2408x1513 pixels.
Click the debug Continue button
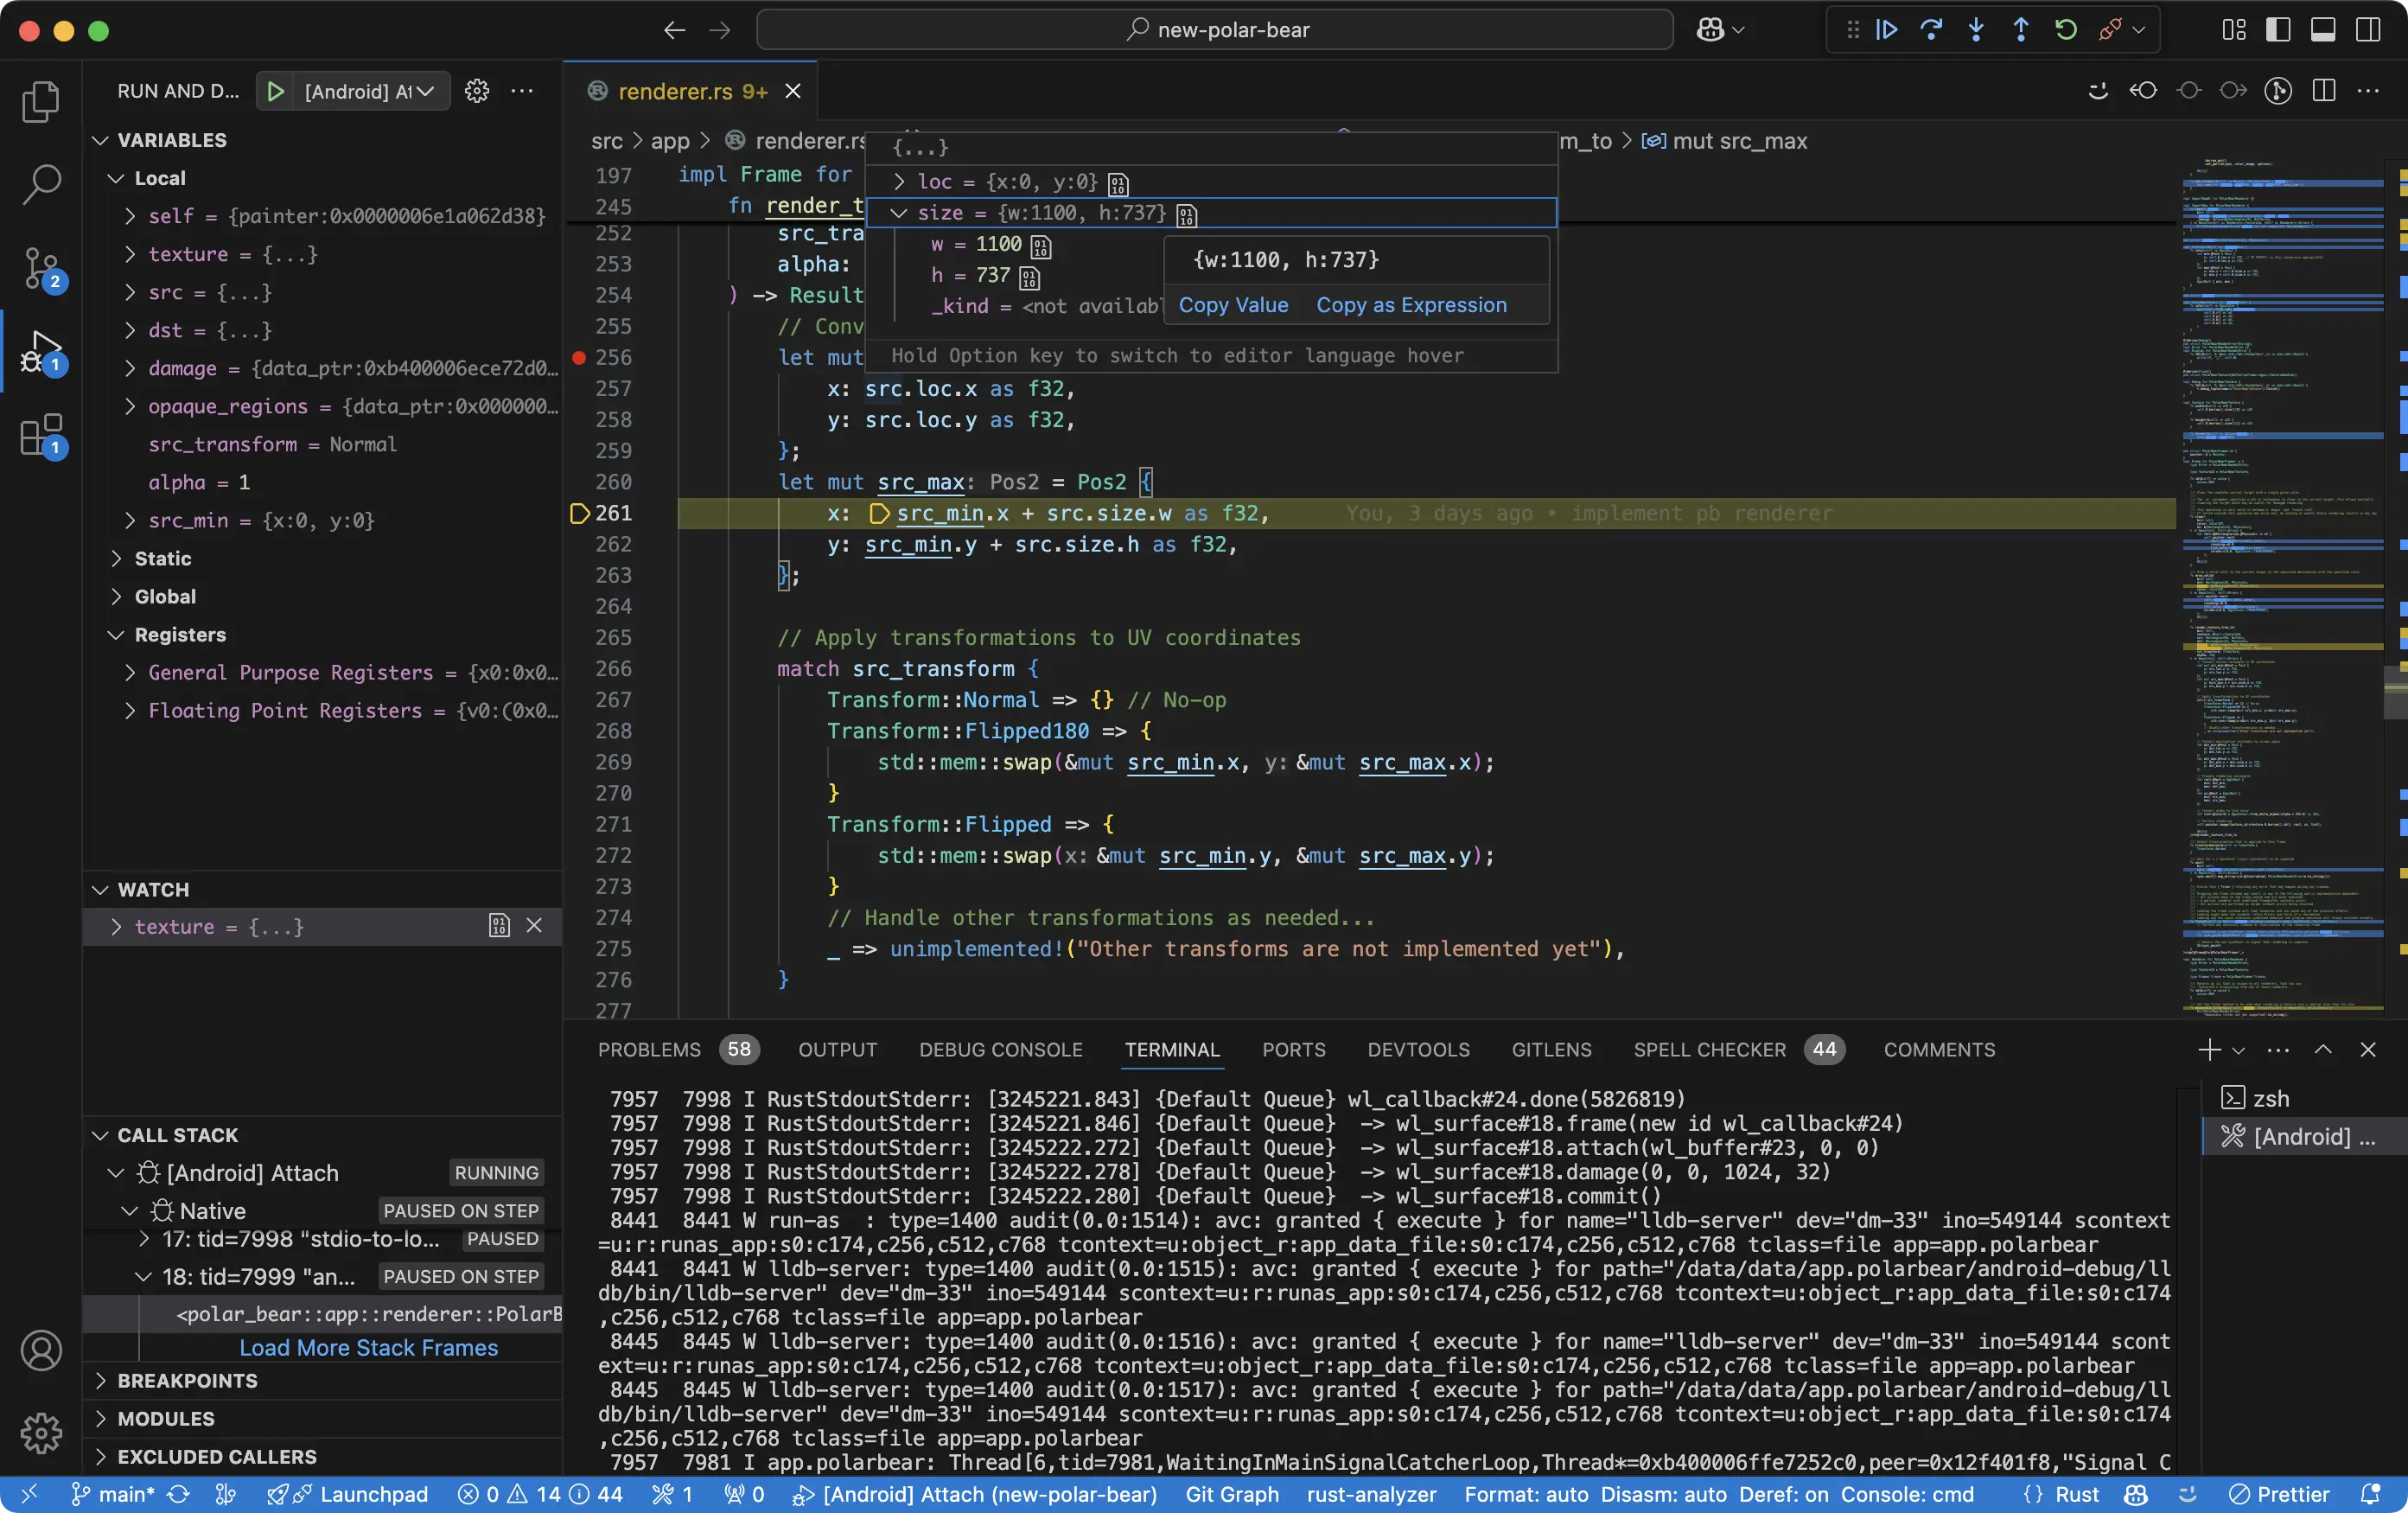[x=1886, y=30]
